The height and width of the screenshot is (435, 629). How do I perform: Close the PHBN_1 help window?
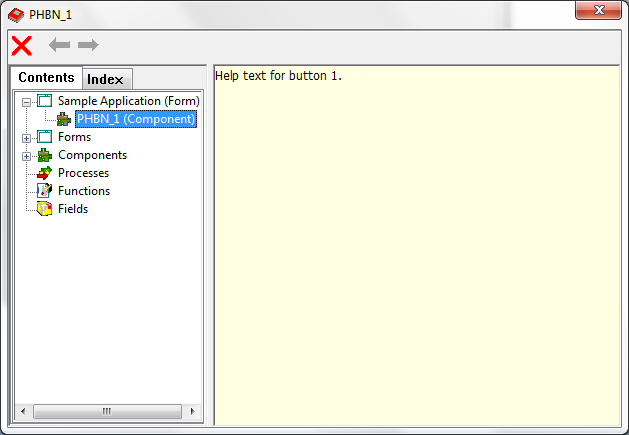click(599, 10)
